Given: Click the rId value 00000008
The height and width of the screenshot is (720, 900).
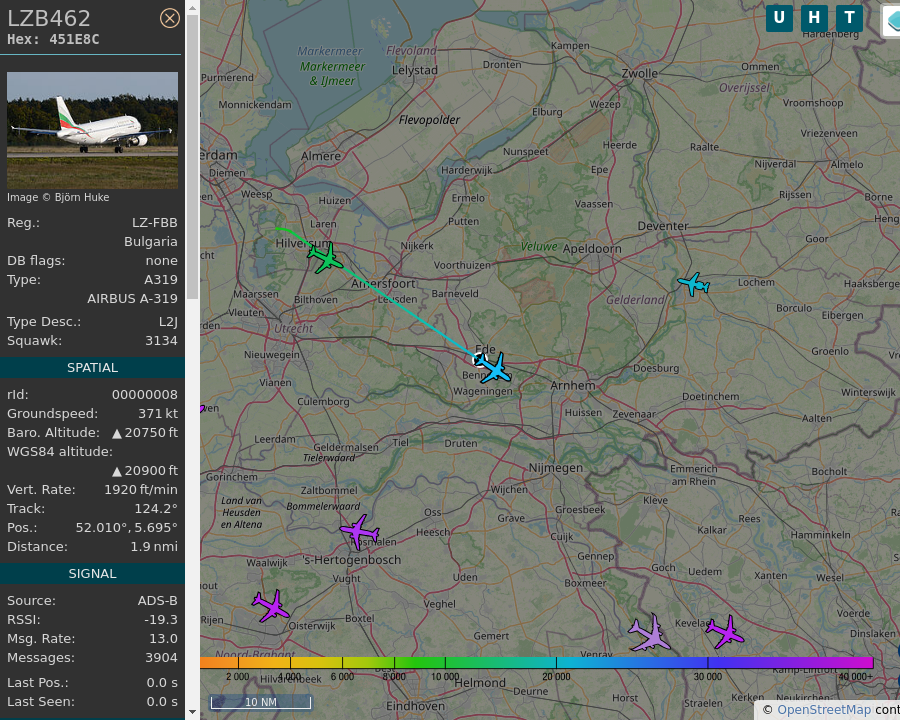Looking at the screenshot, I should pyautogui.click(x=145, y=394).
